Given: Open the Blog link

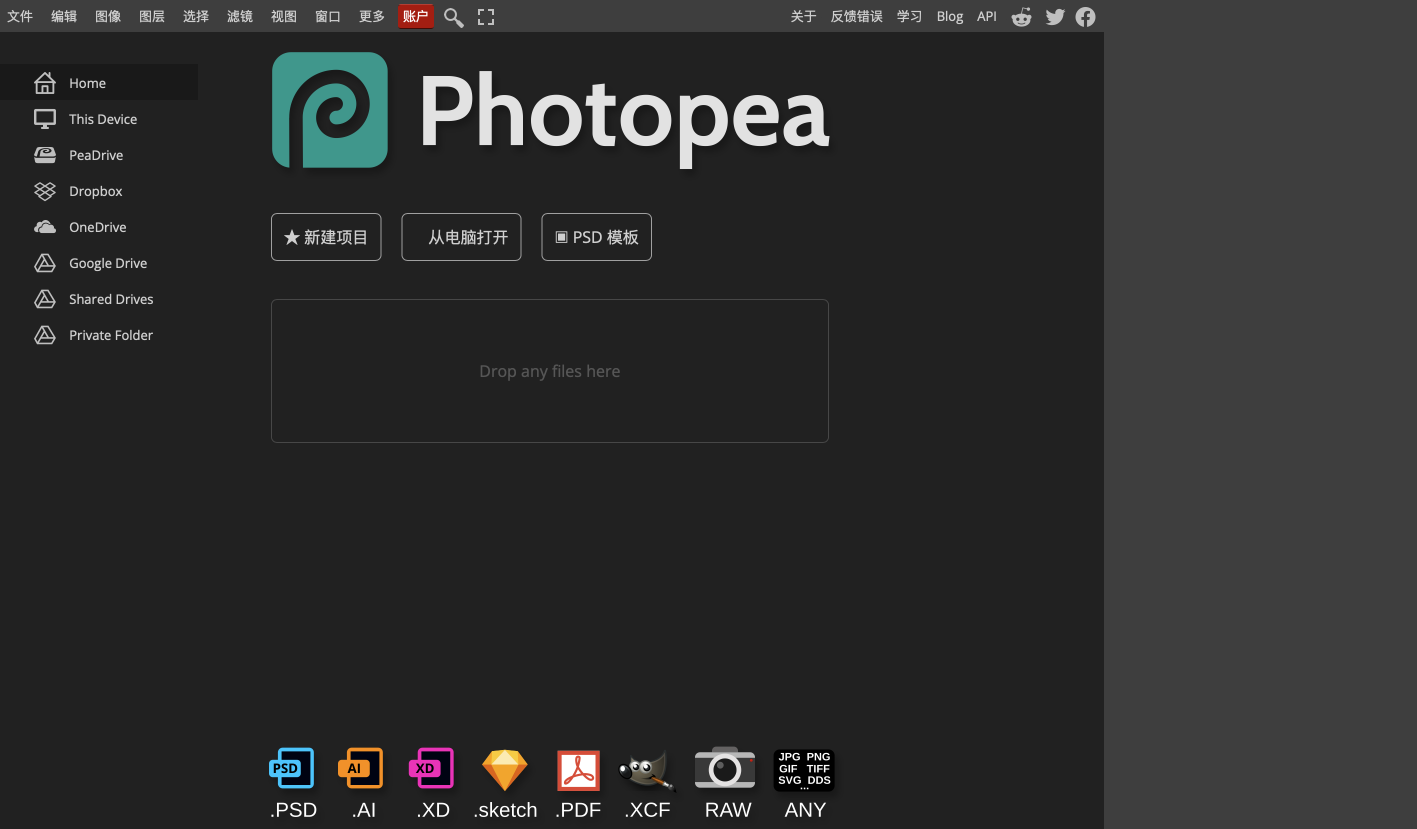Looking at the screenshot, I should [949, 17].
